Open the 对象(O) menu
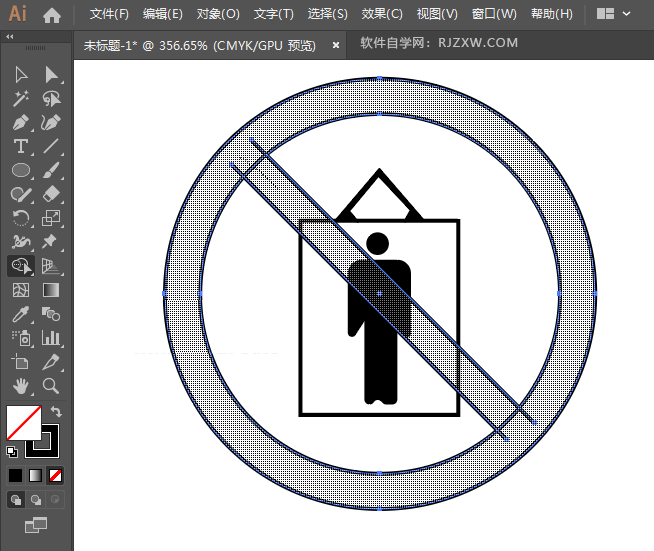Image resolution: width=654 pixels, height=551 pixels. 218,14
